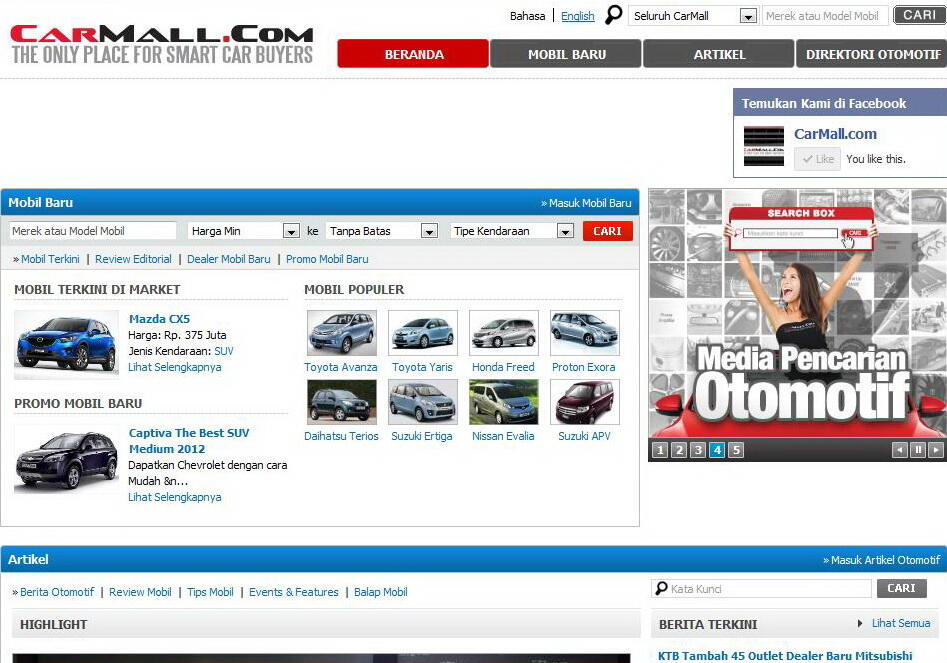Click the blue Mazda CX5 photo
Viewport: 947px width, 663px height.
[66, 344]
